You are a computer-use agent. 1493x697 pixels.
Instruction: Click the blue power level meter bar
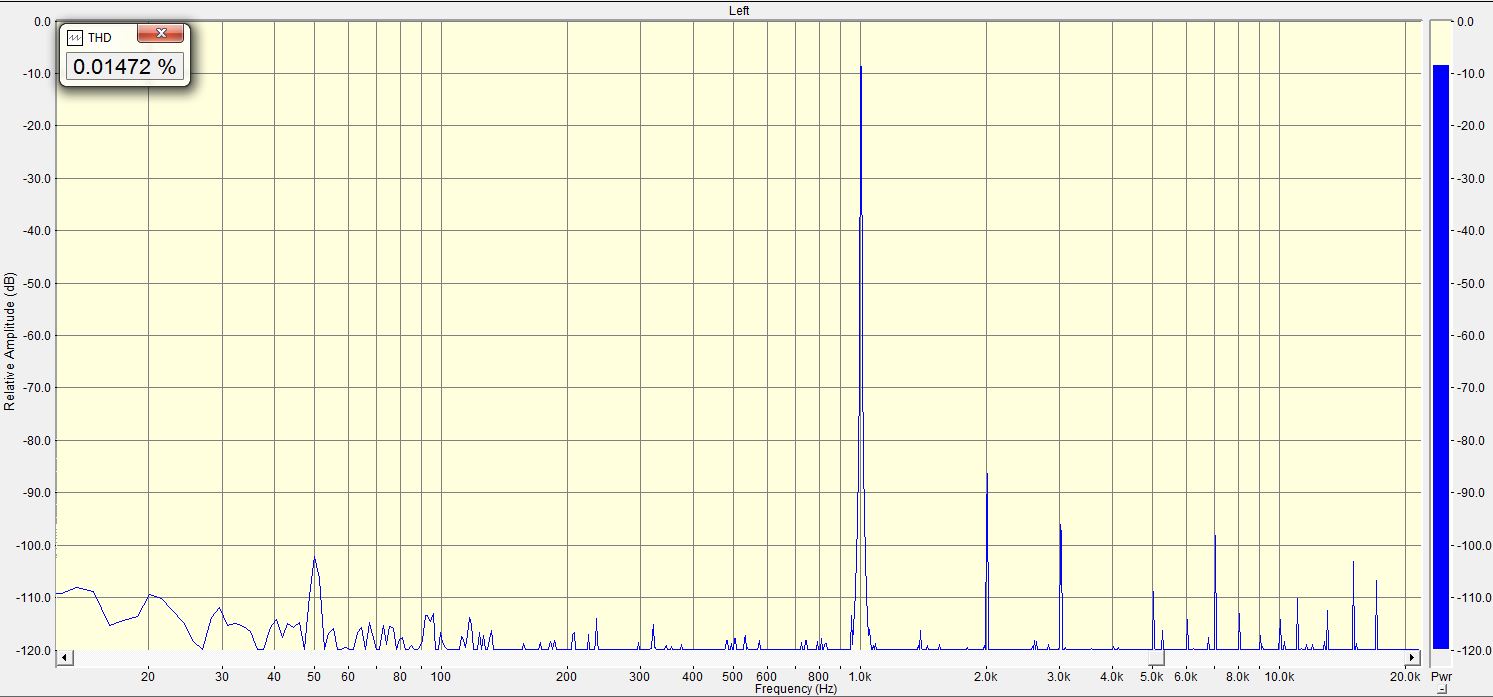tap(1440, 357)
